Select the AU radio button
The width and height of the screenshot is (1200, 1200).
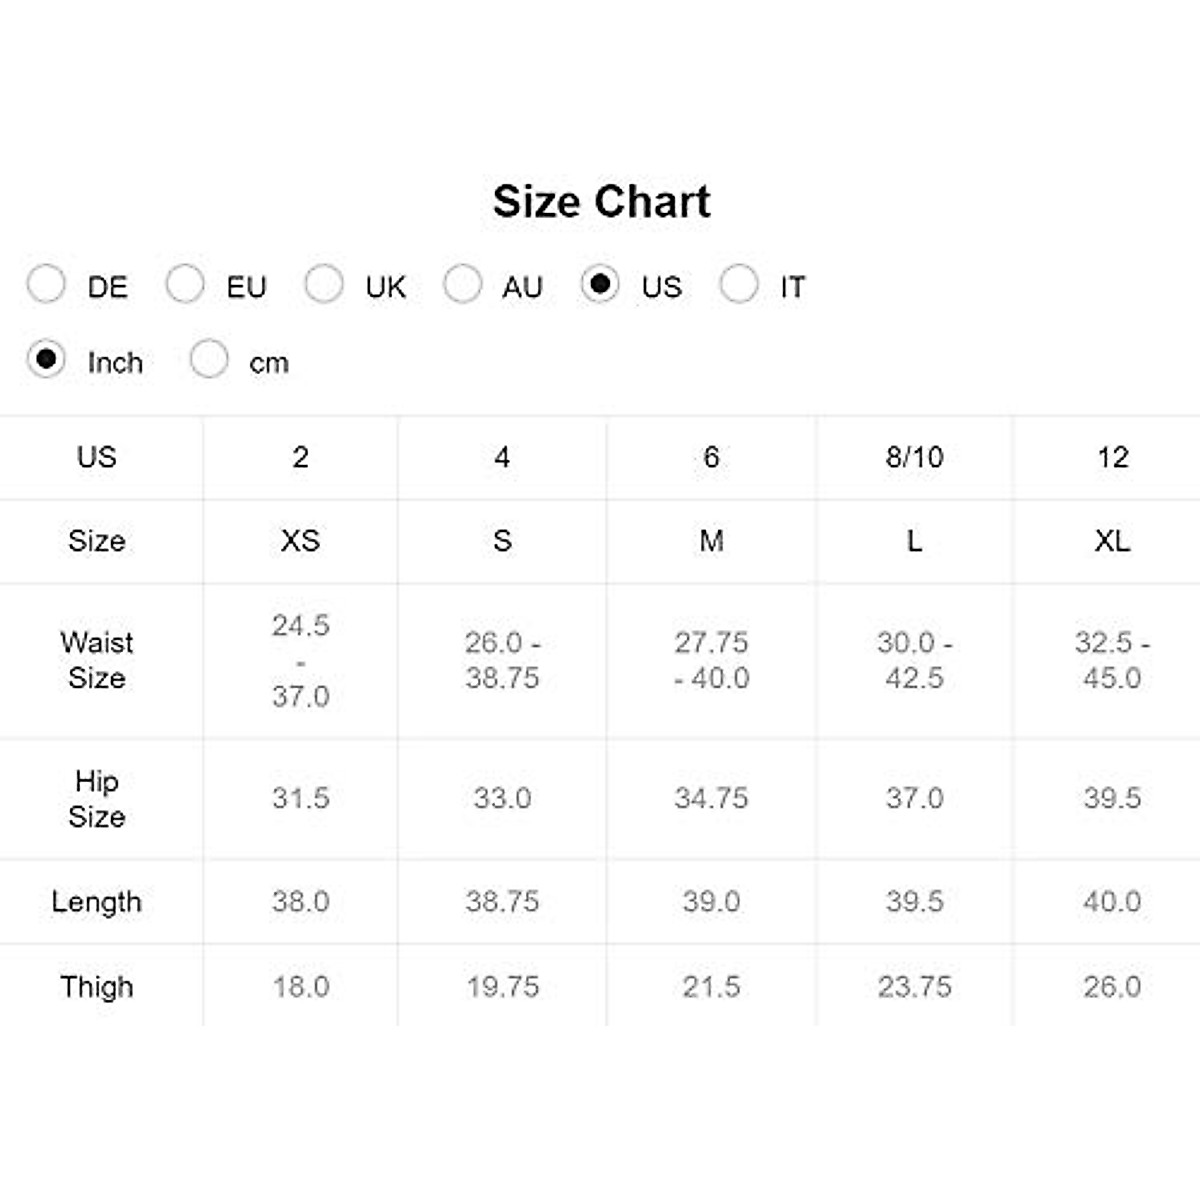(x=462, y=285)
